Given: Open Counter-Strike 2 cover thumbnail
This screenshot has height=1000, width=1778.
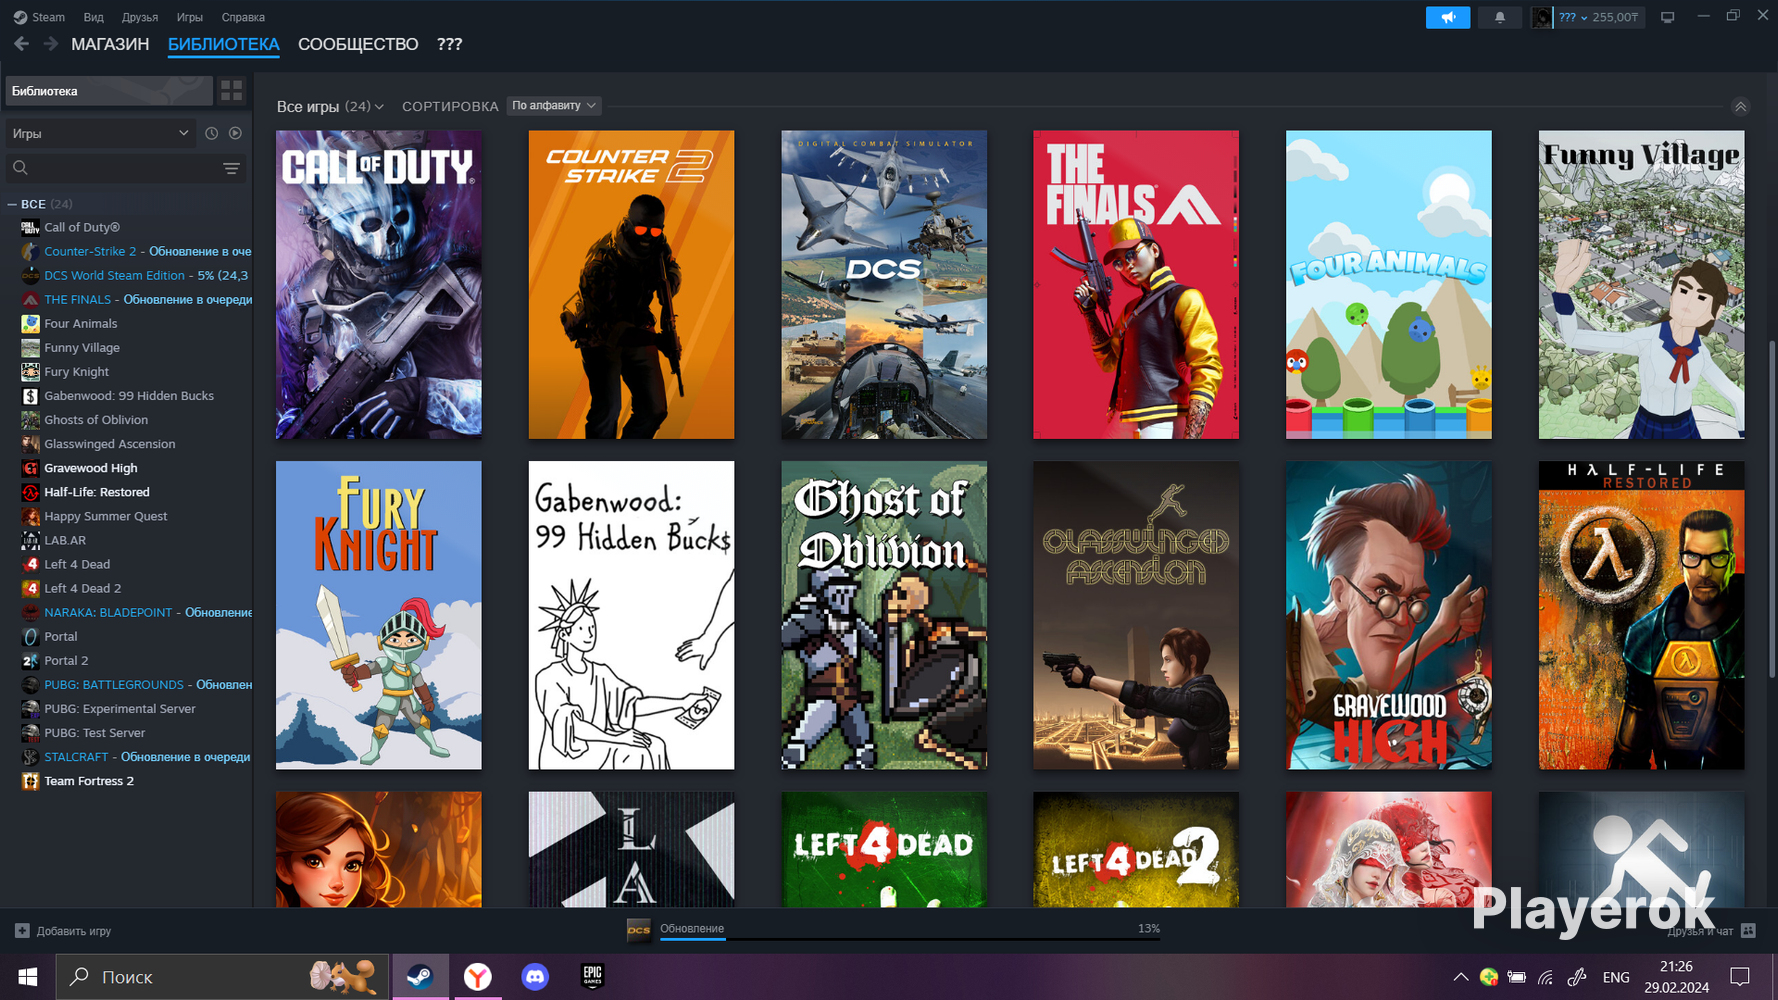Looking at the screenshot, I should pyautogui.click(x=631, y=285).
